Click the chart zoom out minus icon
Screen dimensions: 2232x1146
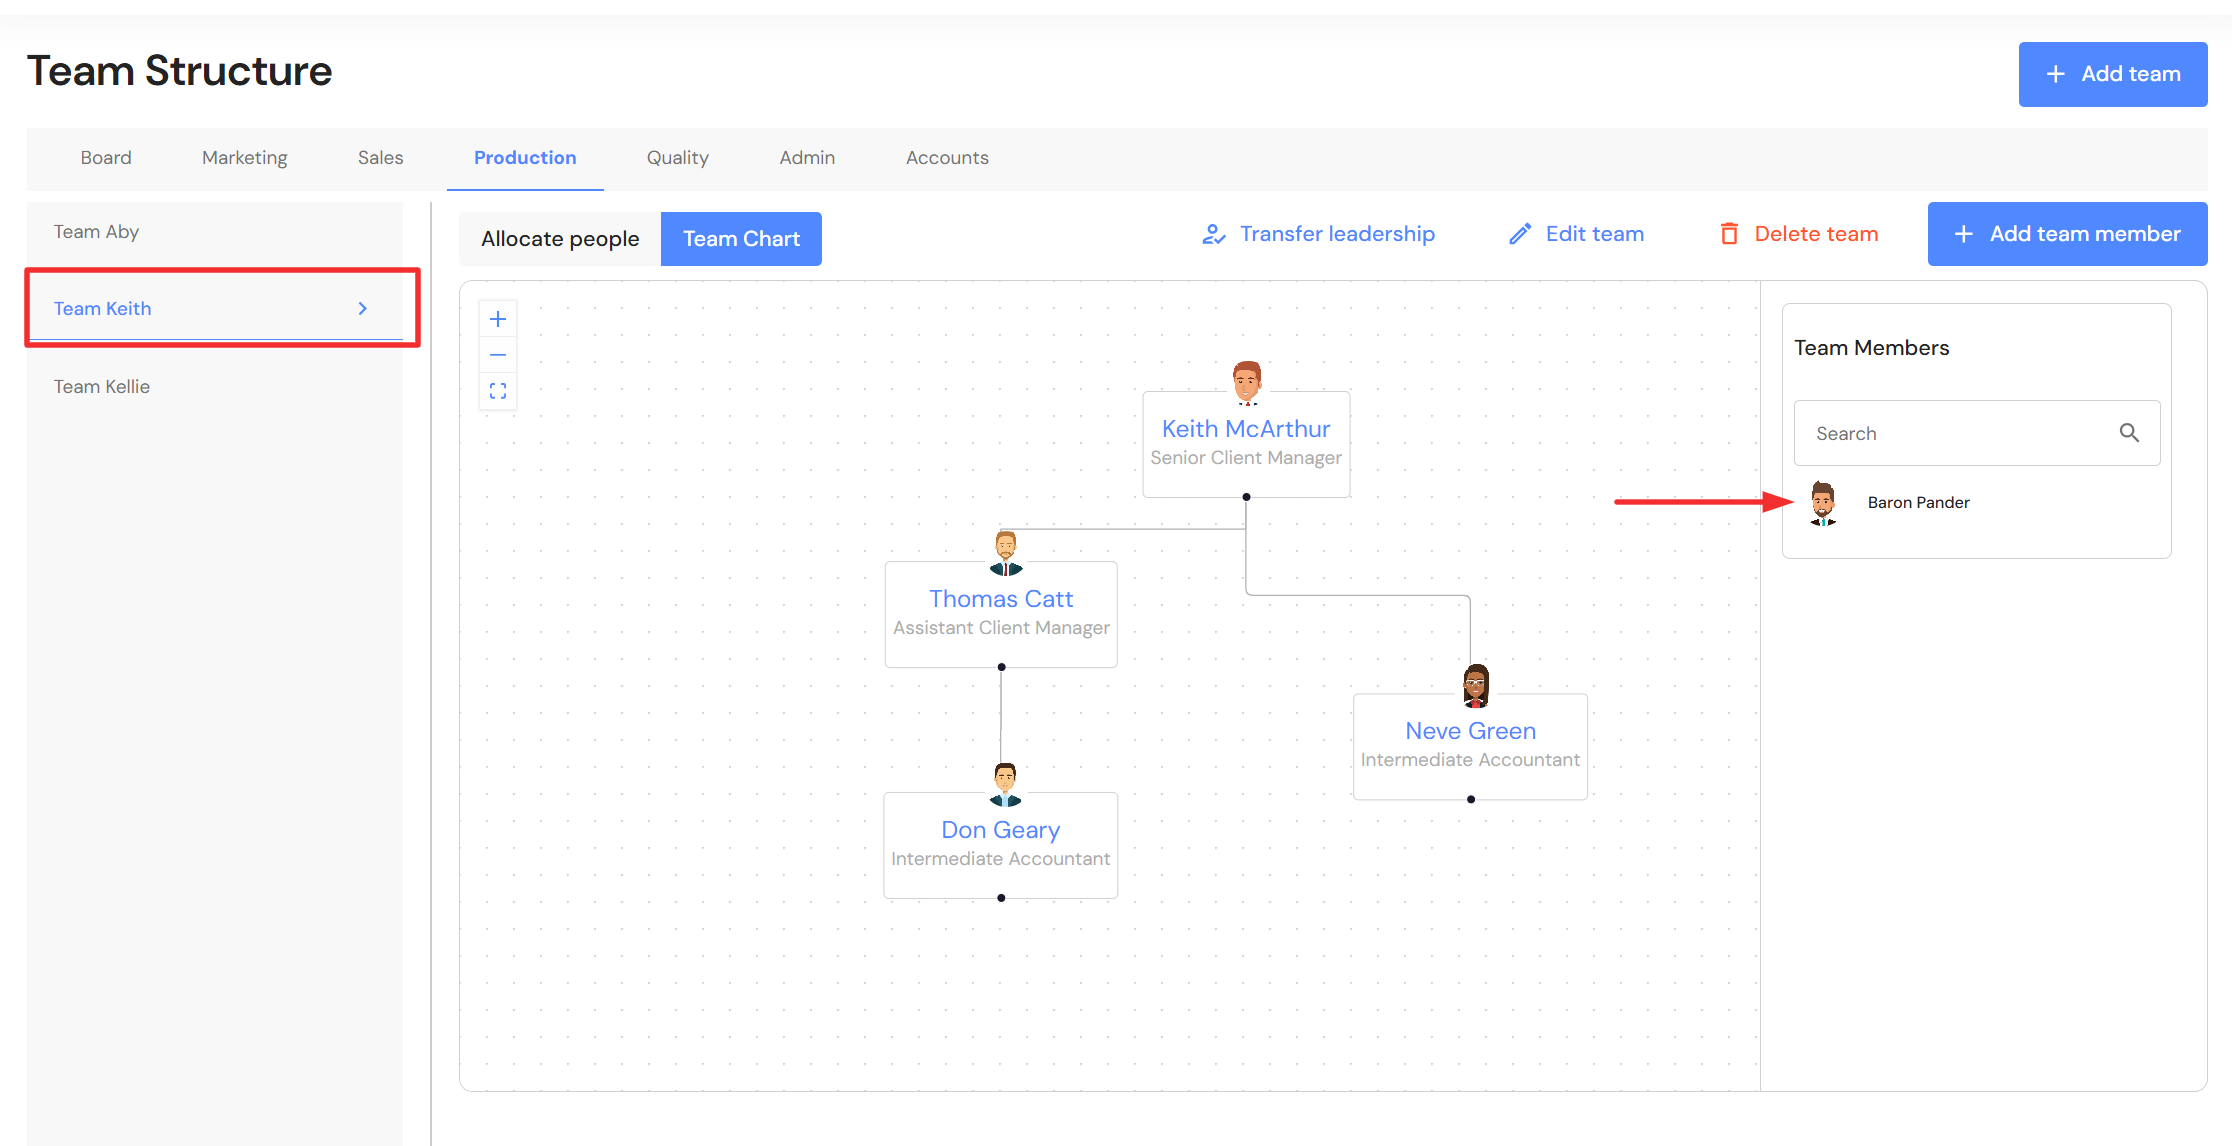[498, 355]
